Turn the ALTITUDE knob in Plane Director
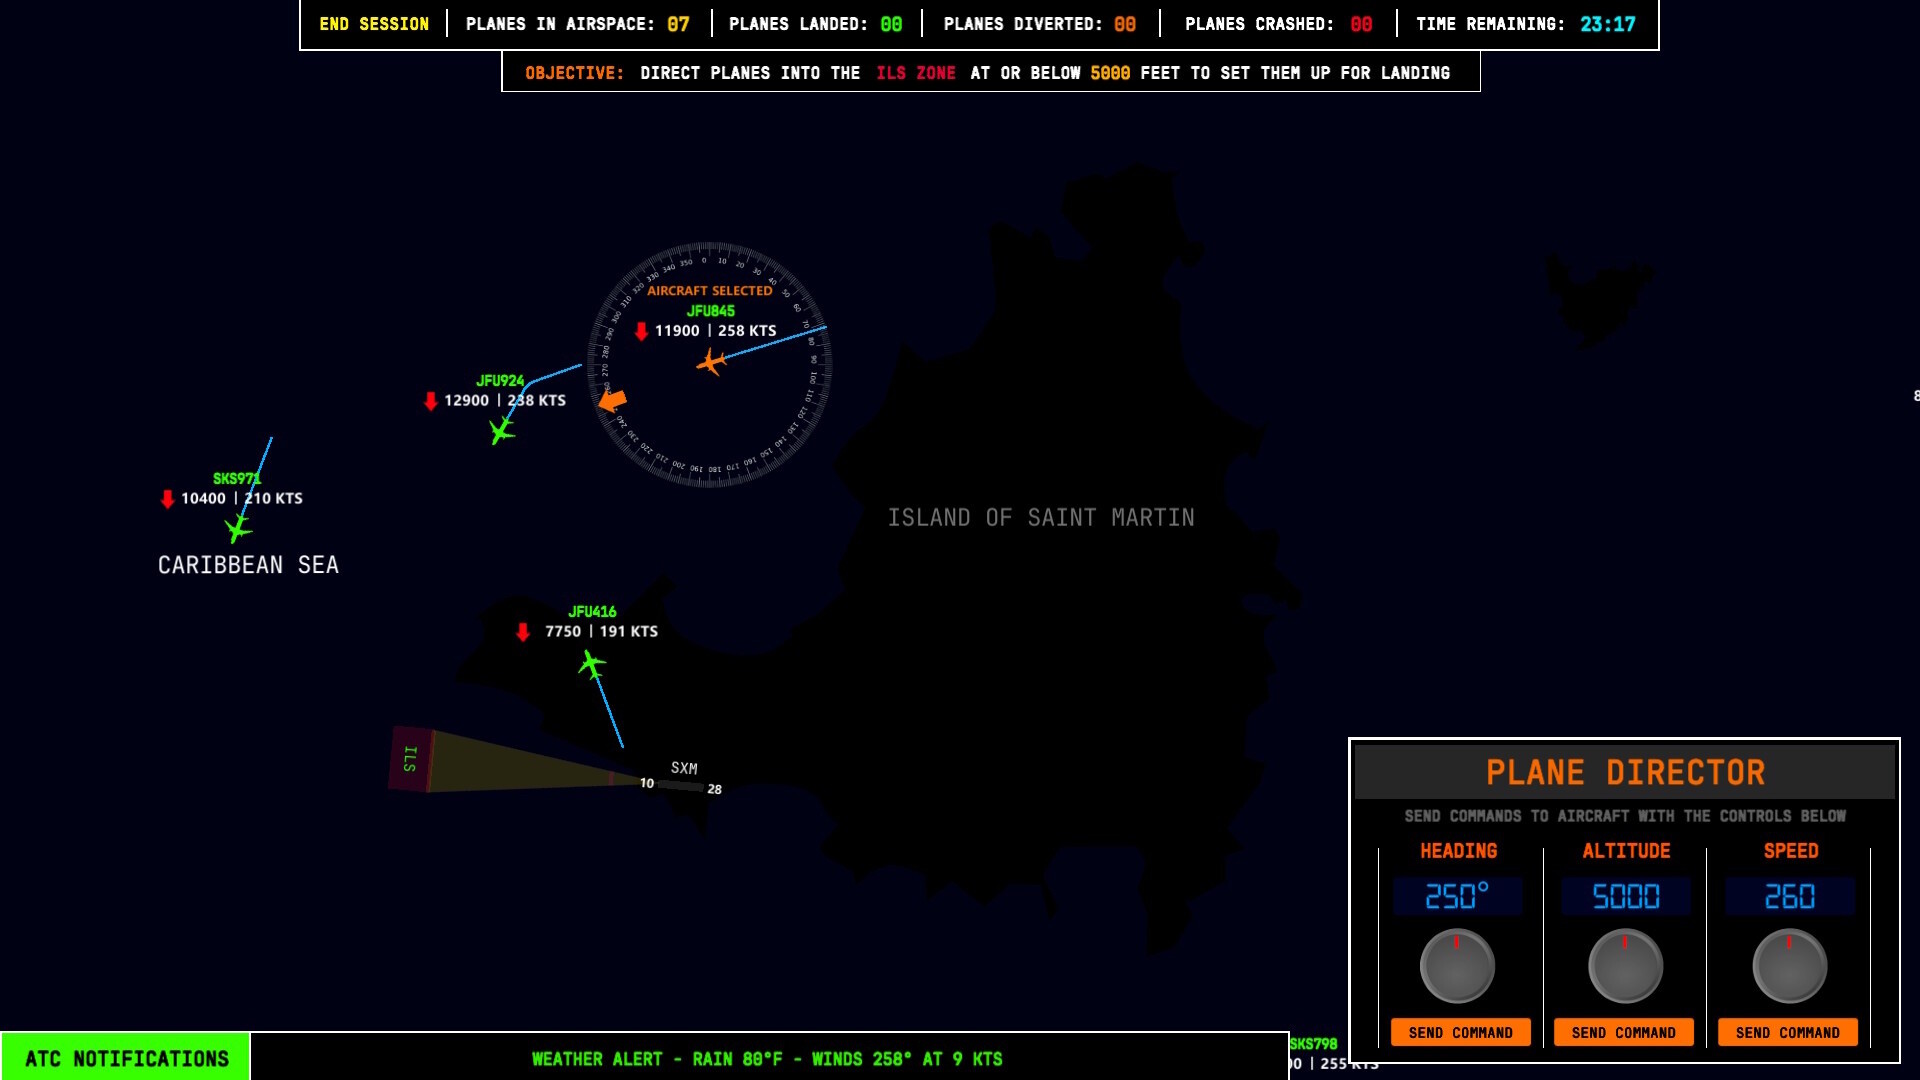1920x1080 pixels. [1624, 965]
